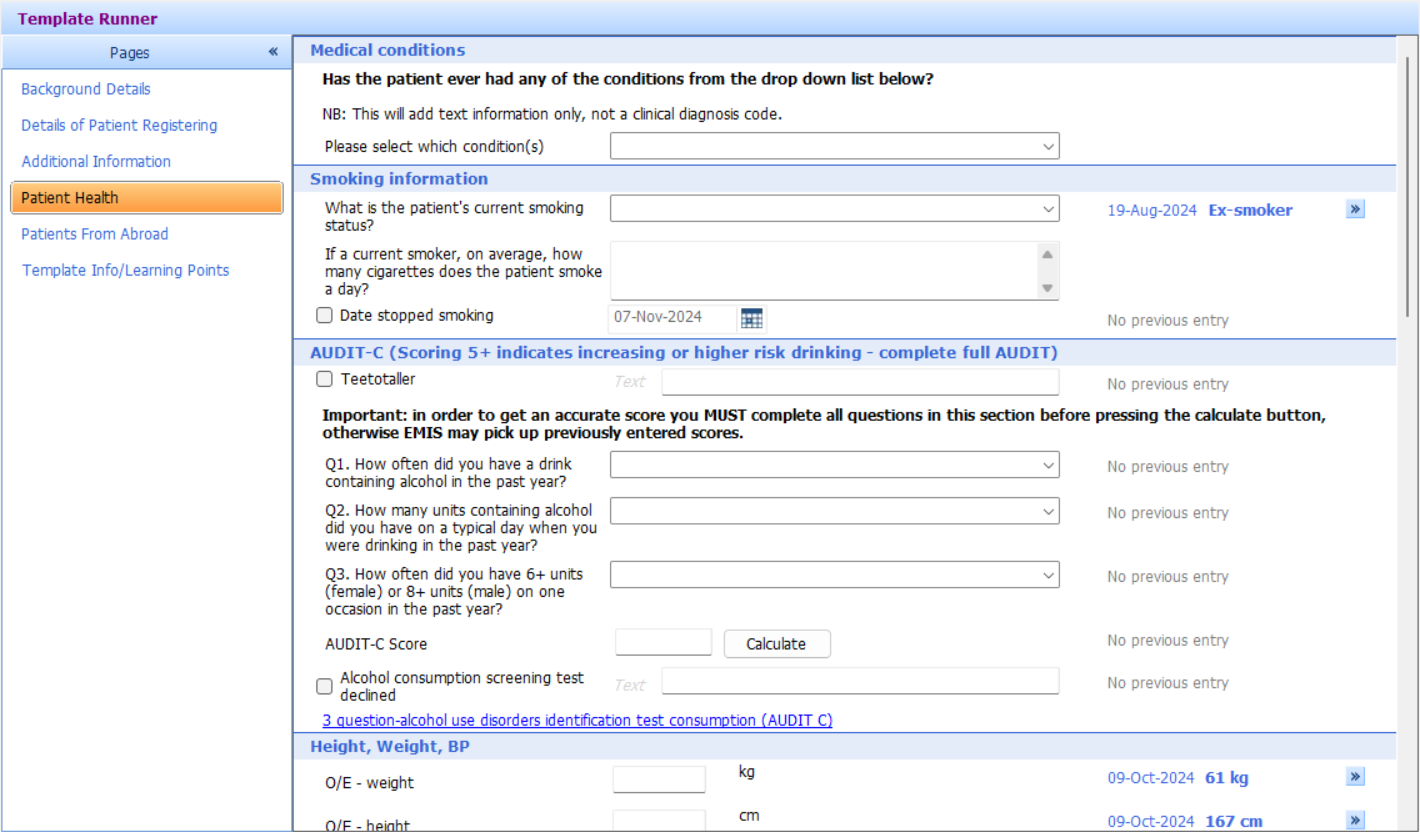This screenshot has width=1420, height=832.
Task: Collapse the Pages sidebar with double chevron
Action: pos(273,52)
